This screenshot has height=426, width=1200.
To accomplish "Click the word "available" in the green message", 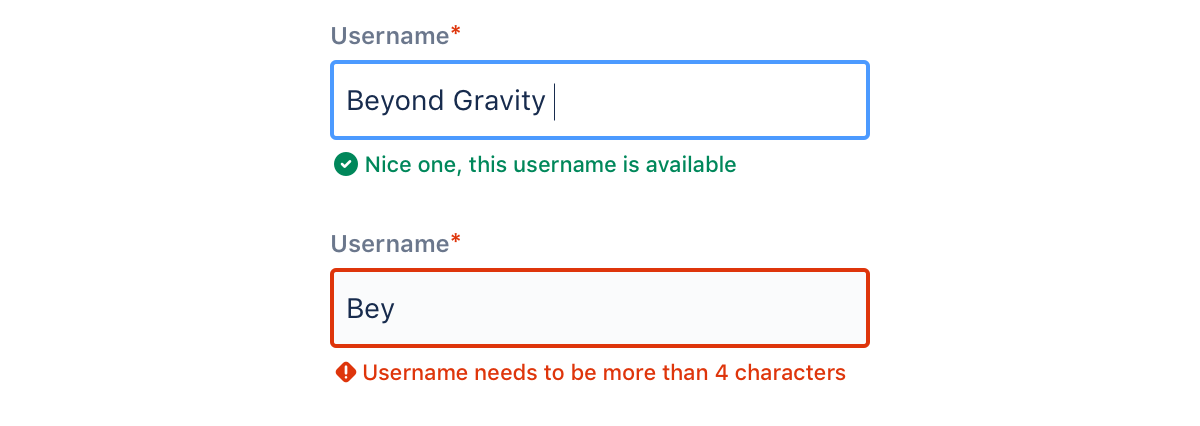I will point(690,164).
